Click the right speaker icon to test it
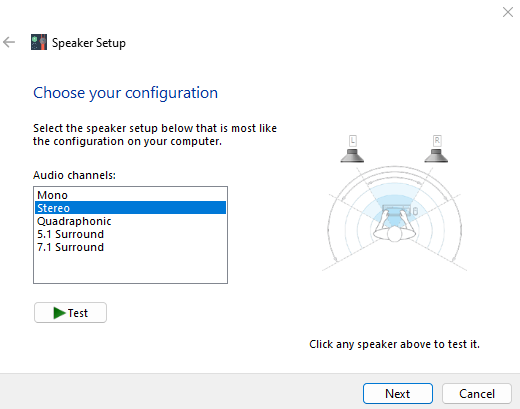 436,156
